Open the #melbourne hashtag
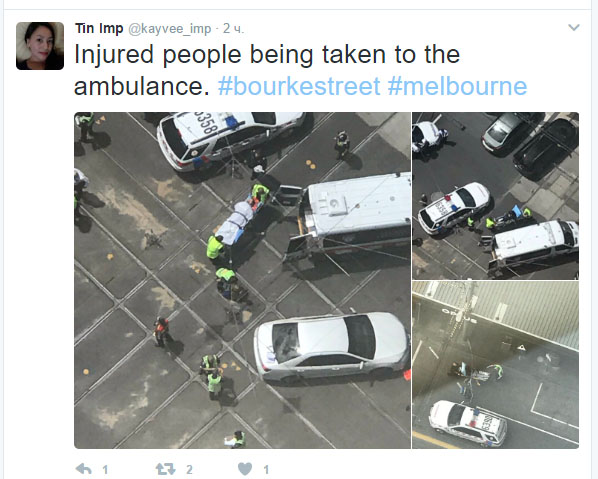This screenshot has width=598, height=479. click(x=457, y=86)
